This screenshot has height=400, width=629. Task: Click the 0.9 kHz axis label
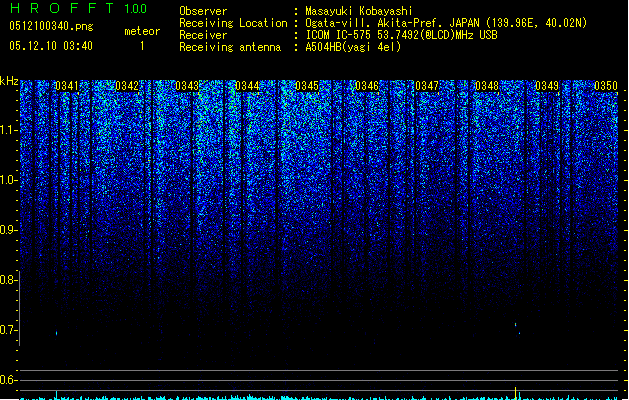coord(9,230)
